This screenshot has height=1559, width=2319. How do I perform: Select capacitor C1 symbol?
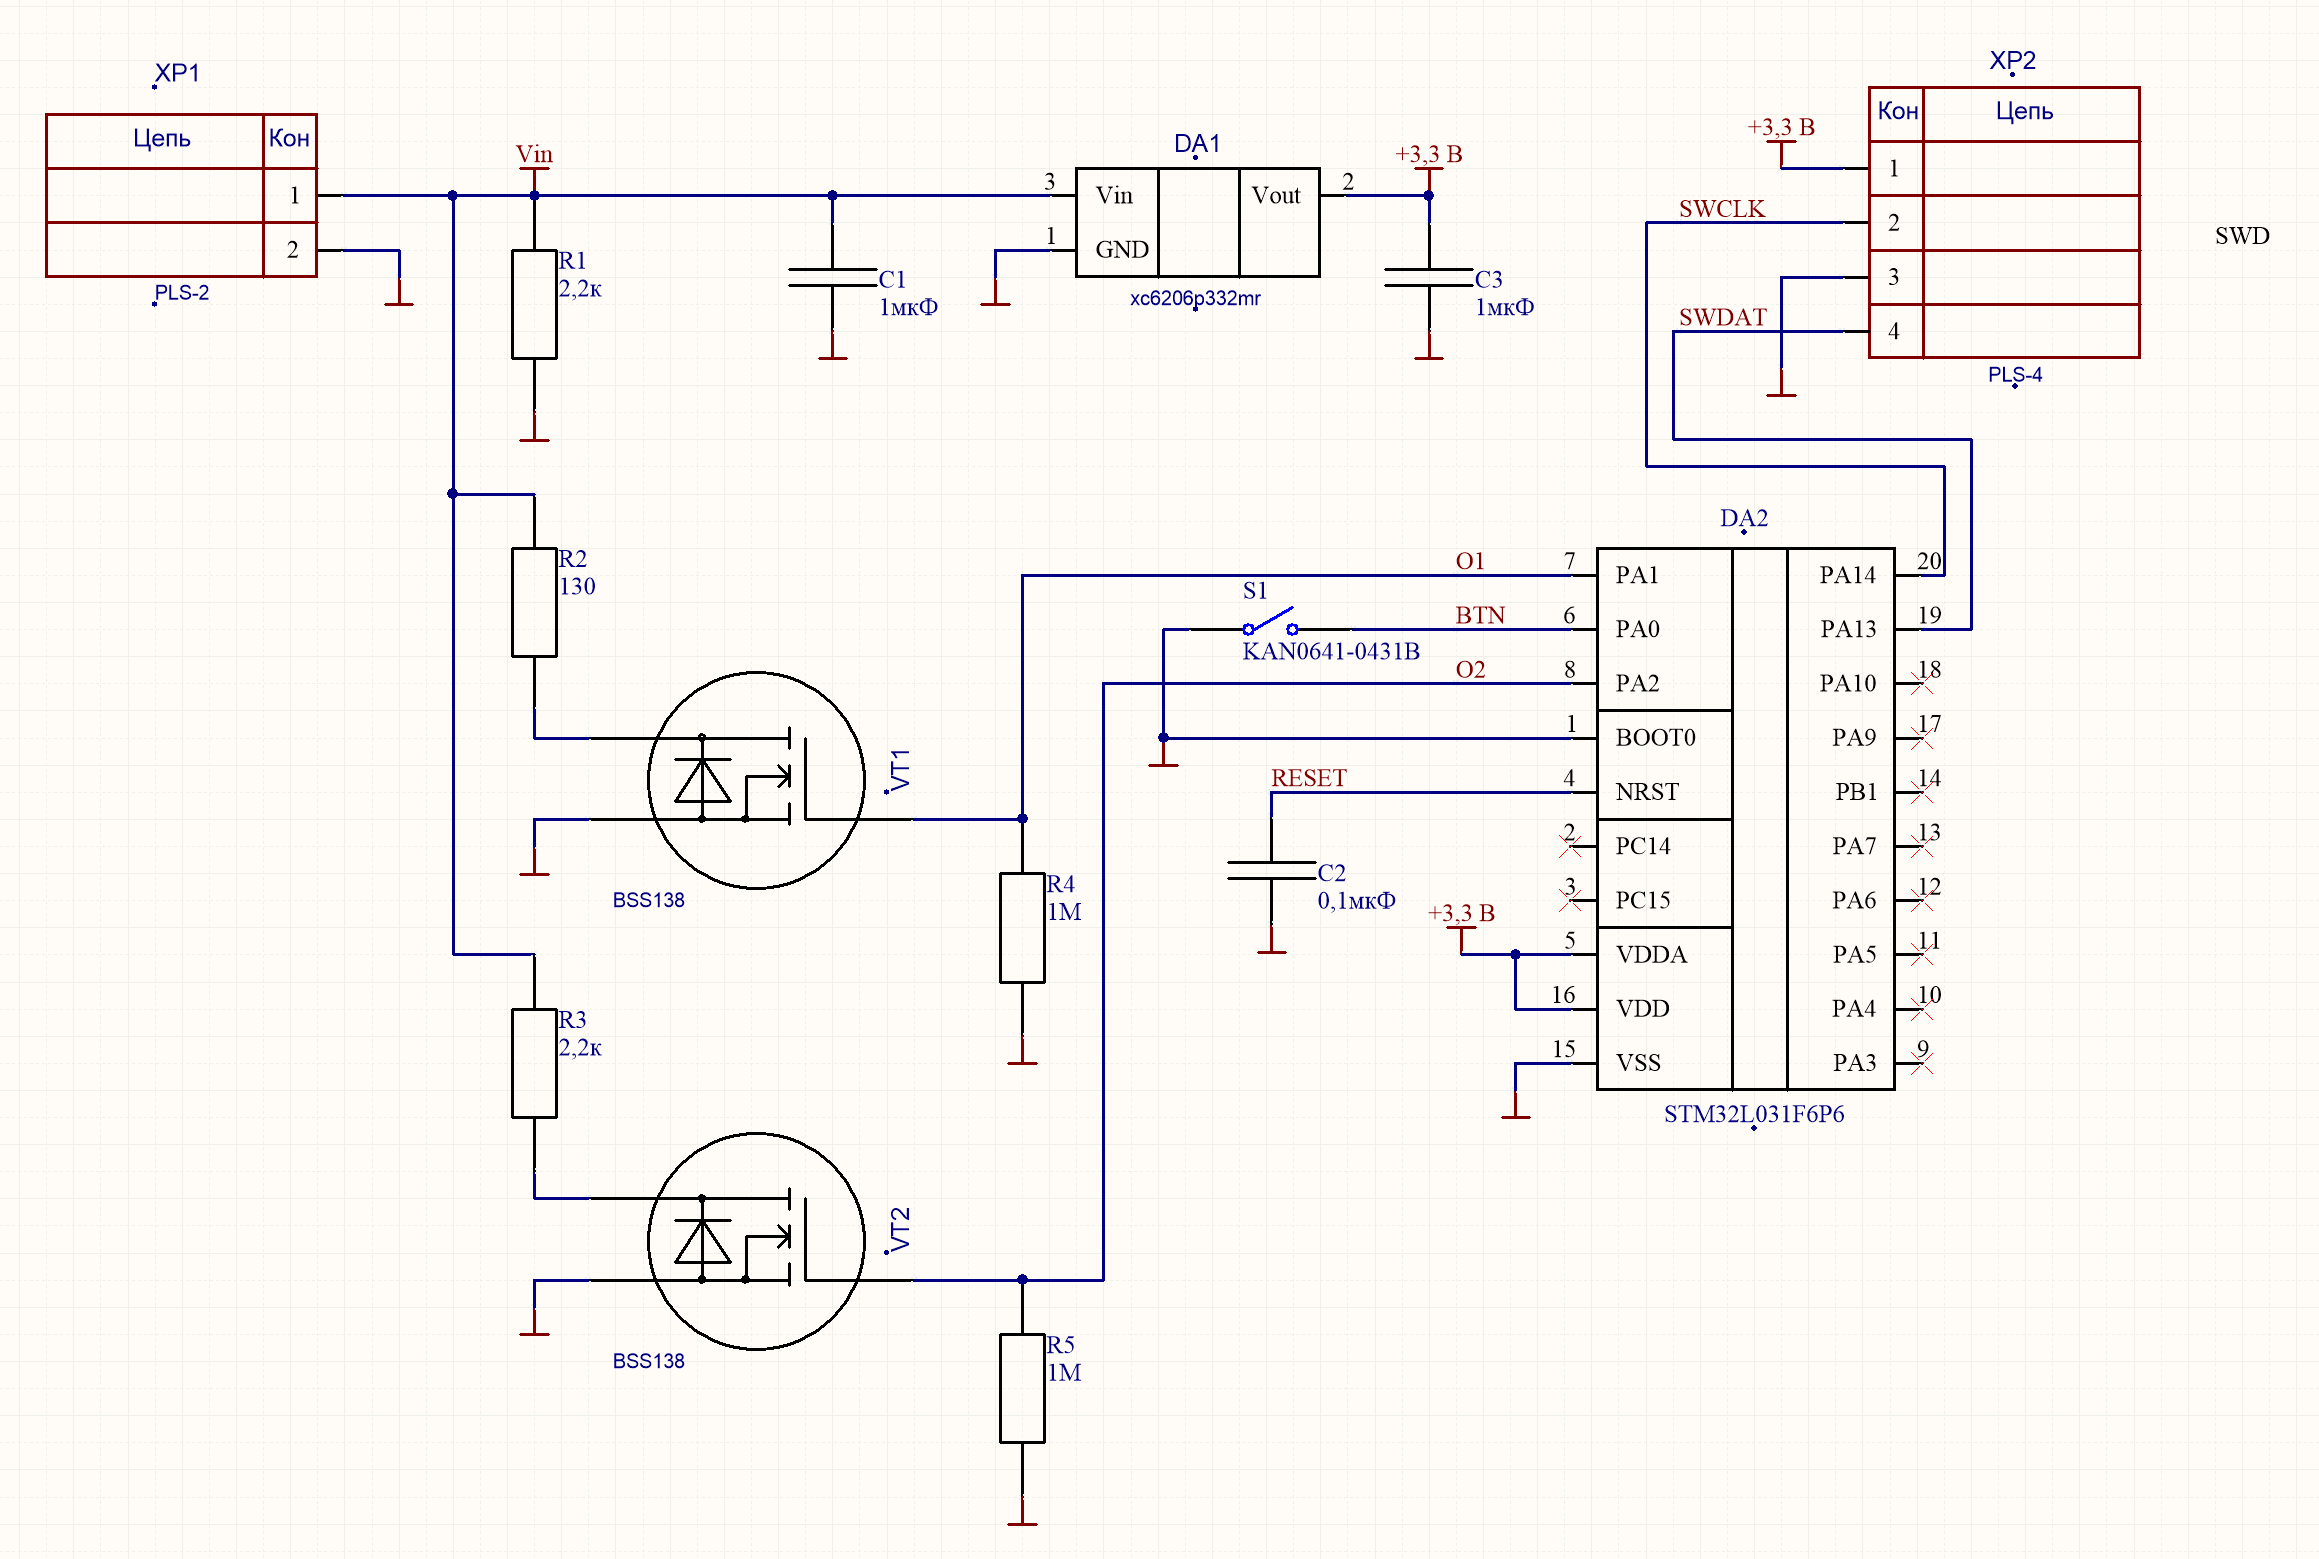(832, 277)
